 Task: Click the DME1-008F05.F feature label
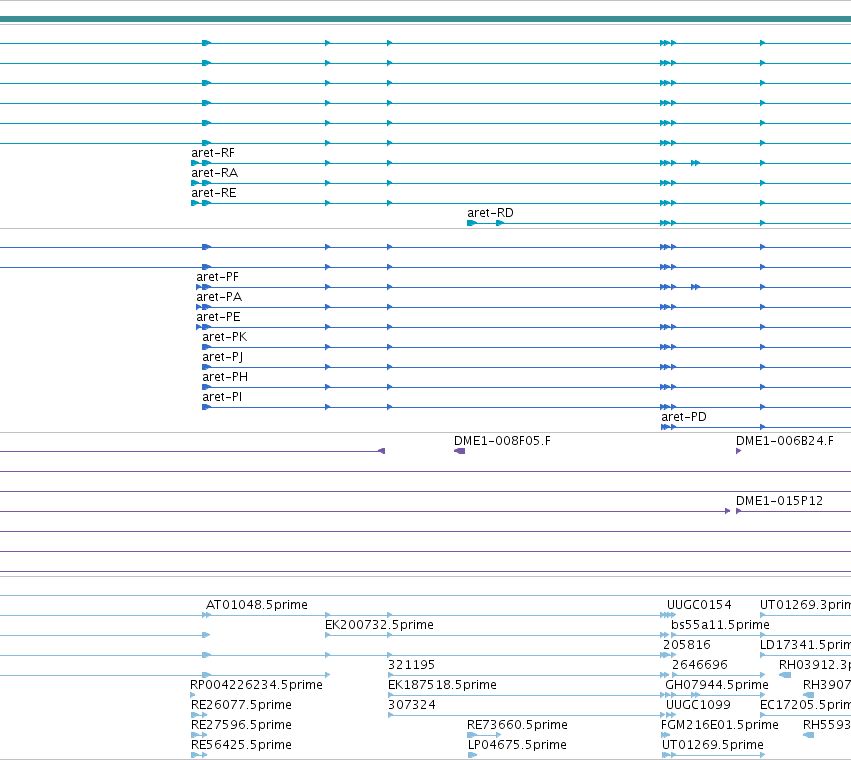pos(502,441)
